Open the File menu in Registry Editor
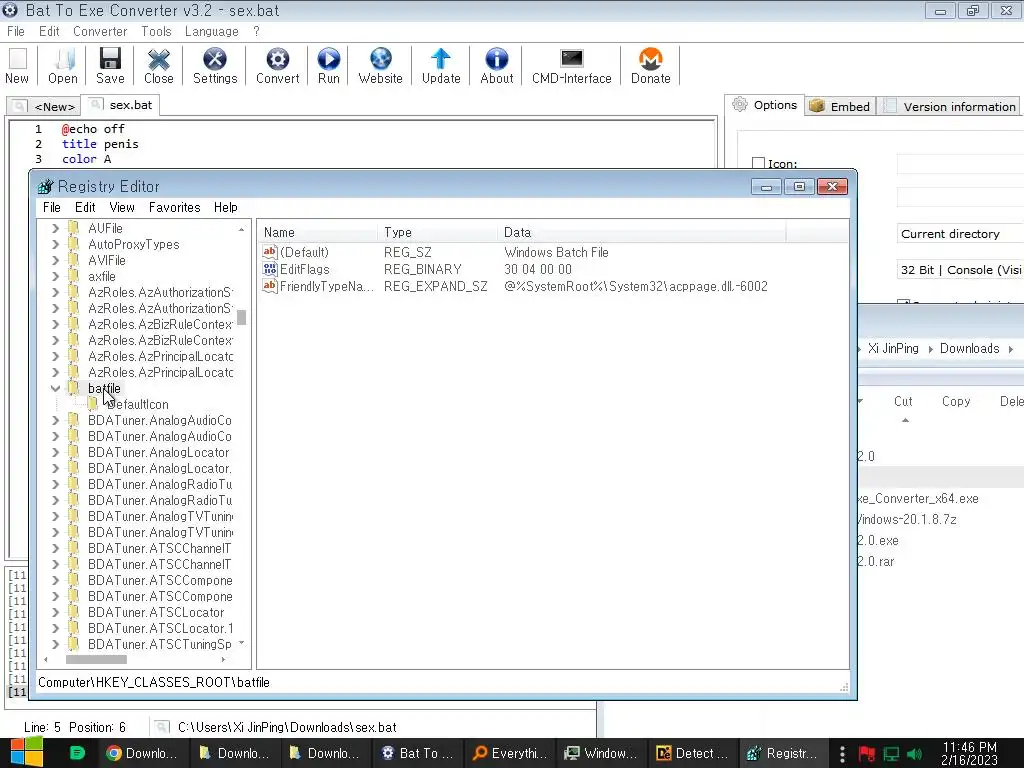 point(52,207)
